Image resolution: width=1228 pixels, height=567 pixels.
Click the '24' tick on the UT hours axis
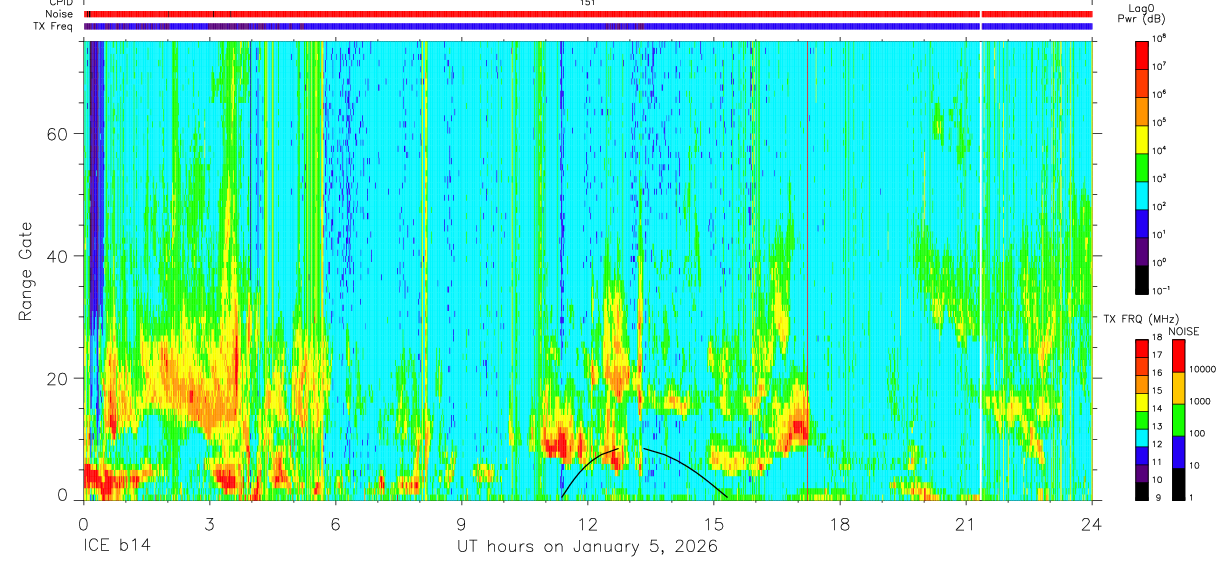click(1092, 524)
